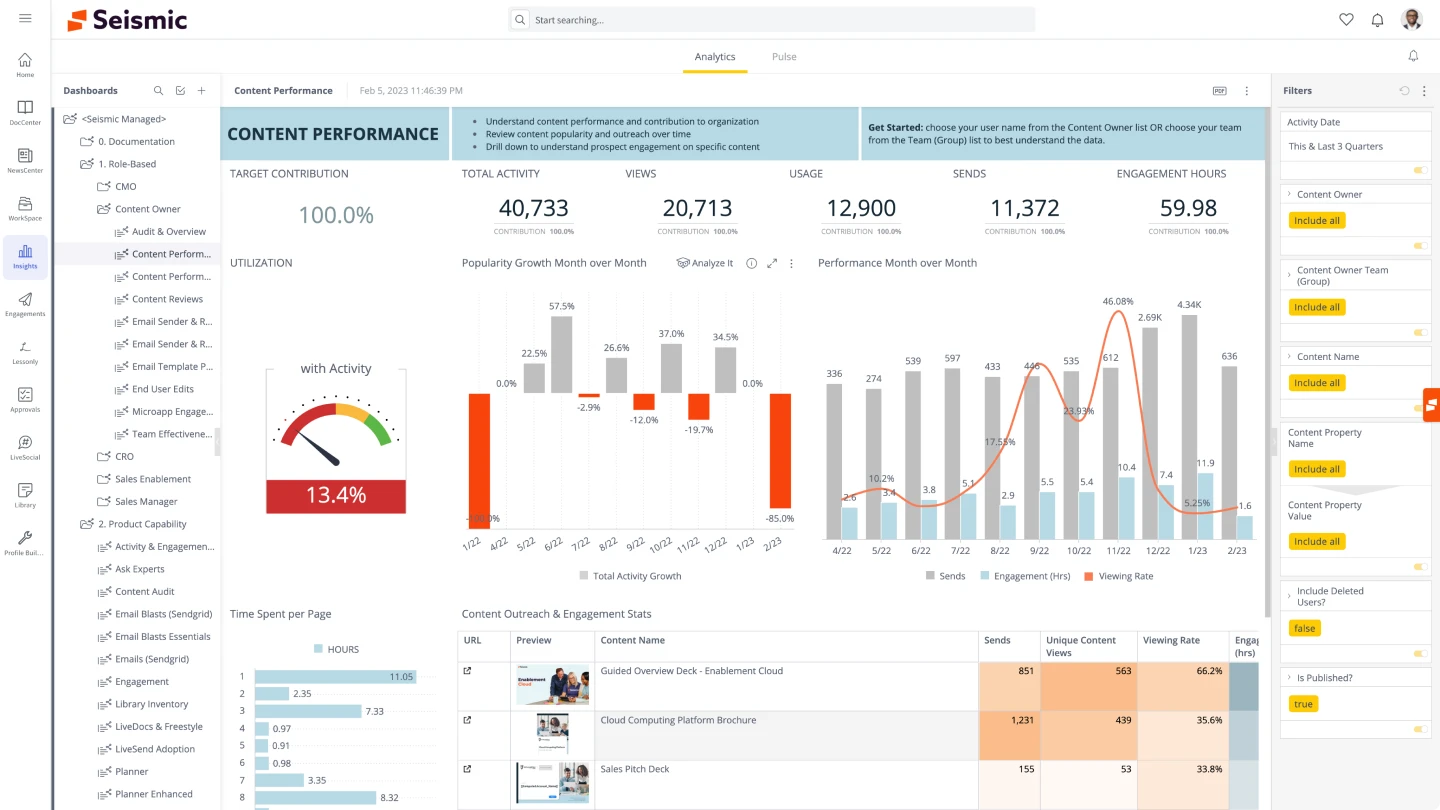This screenshot has height=810, width=1440.
Task: Toggle the Include Deleted Users filter switch
Action: pos(1419,653)
